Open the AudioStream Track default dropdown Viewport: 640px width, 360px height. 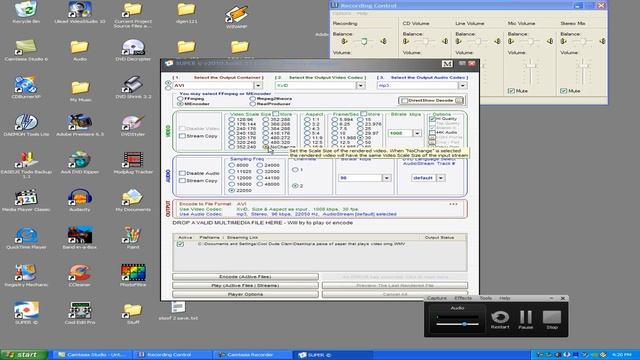pyautogui.click(x=440, y=178)
